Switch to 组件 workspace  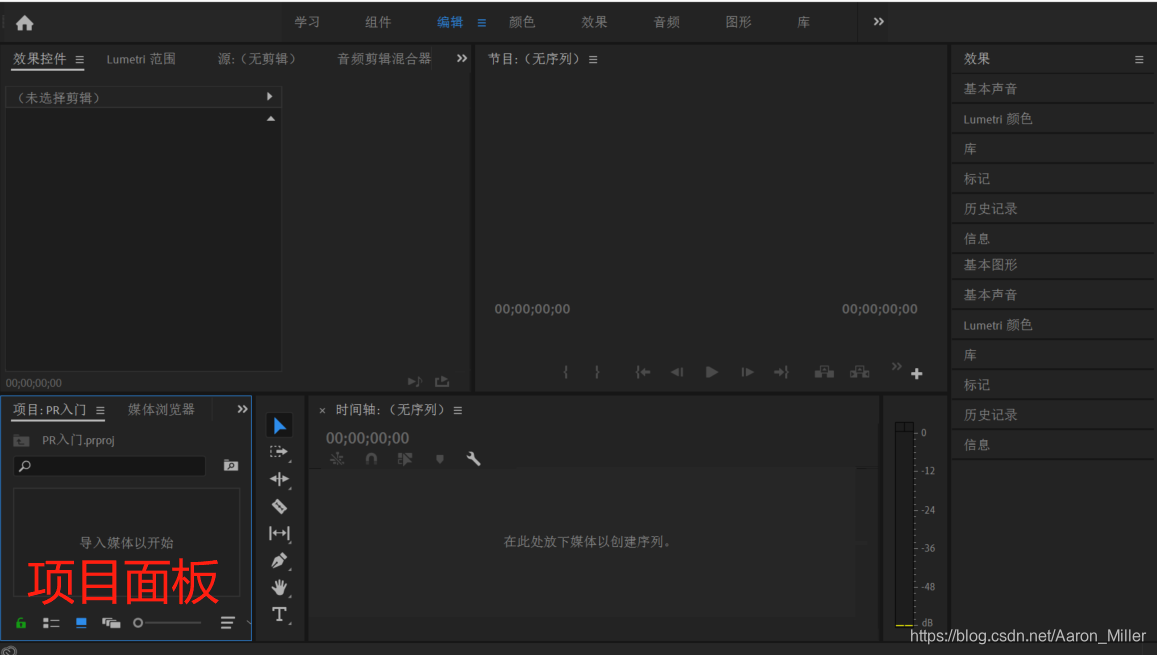point(378,22)
